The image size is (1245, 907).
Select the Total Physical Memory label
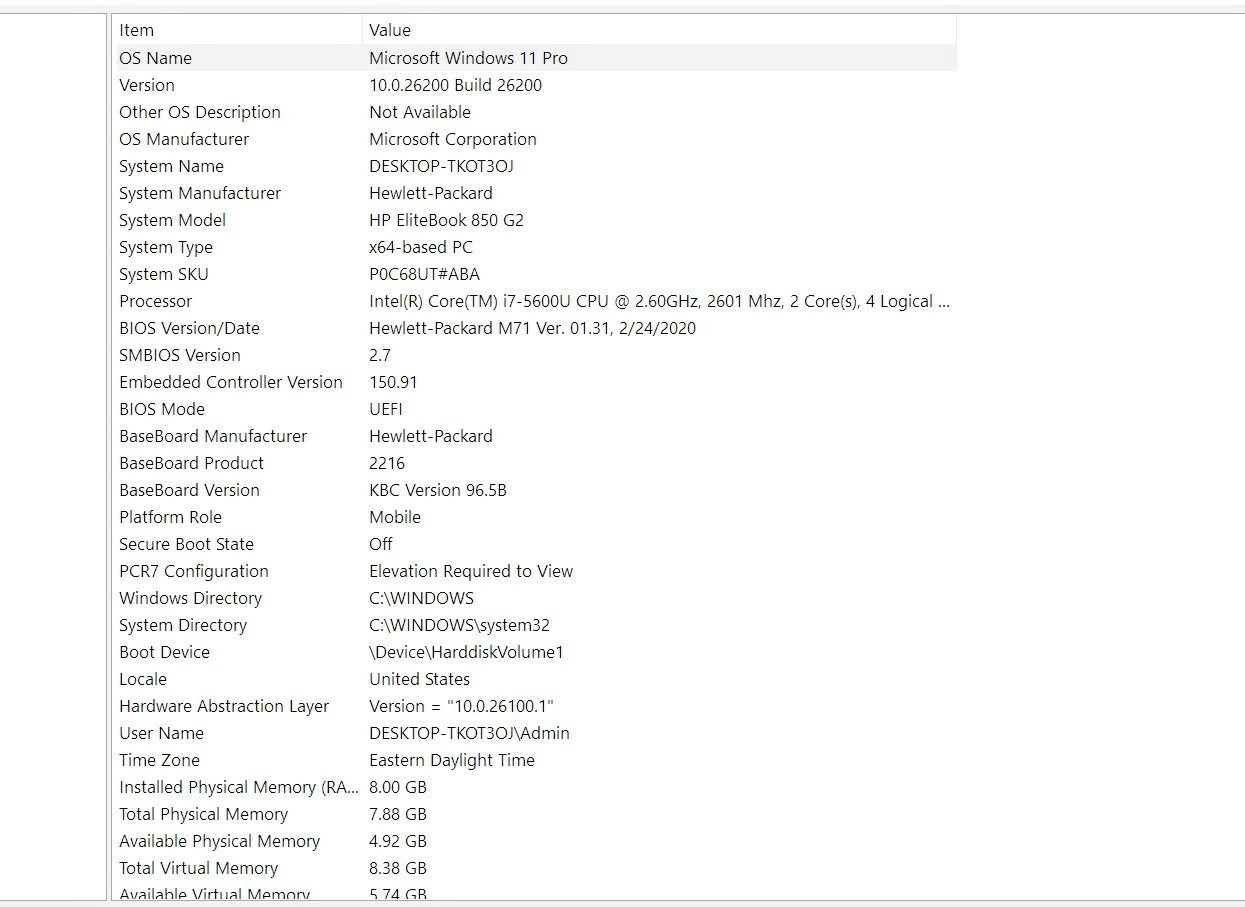203,814
